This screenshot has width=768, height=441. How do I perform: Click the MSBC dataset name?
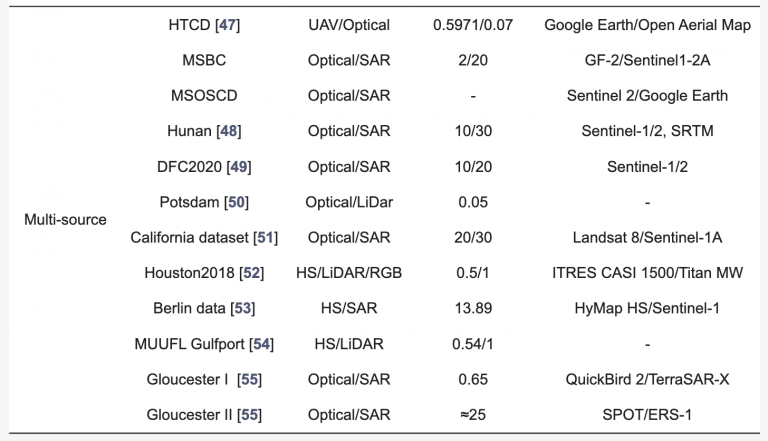pos(204,60)
